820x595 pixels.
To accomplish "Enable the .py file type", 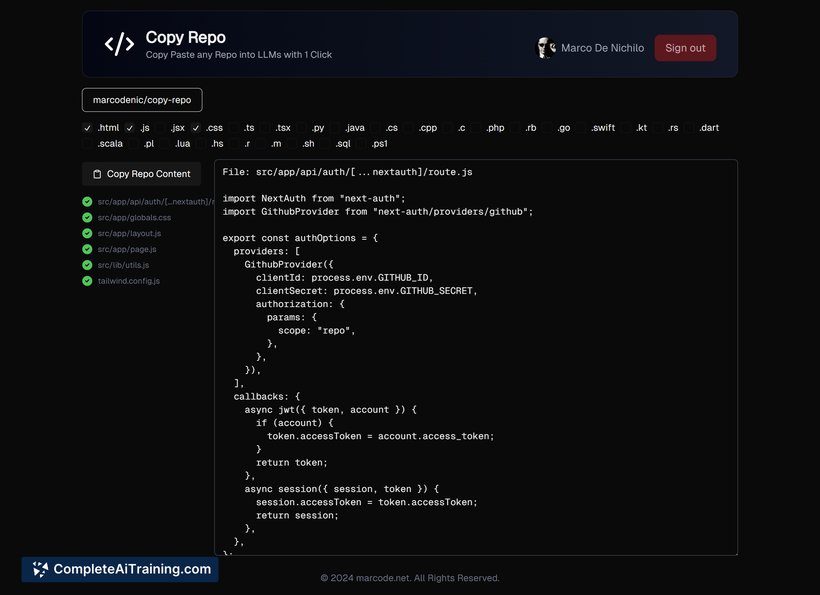I will [301, 128].
